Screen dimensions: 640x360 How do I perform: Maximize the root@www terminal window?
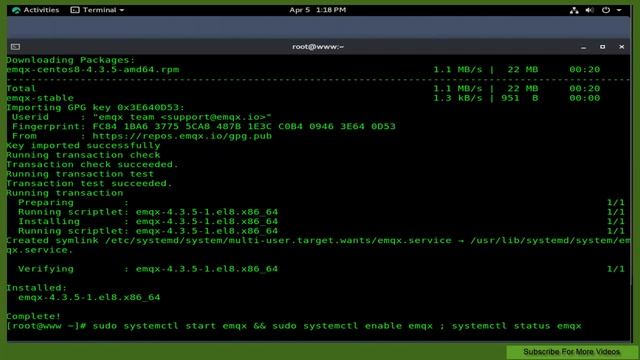602,47
